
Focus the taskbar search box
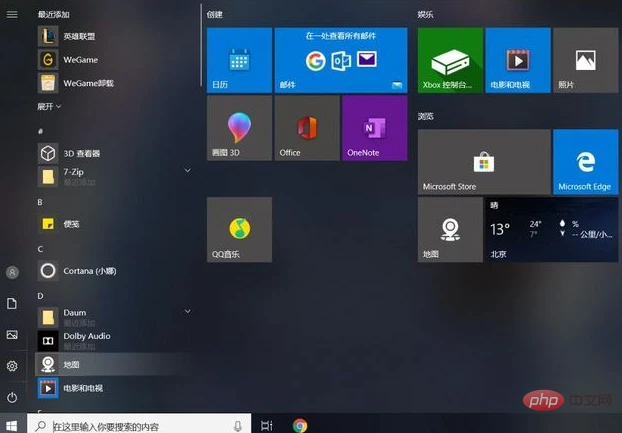coord(139,425)
